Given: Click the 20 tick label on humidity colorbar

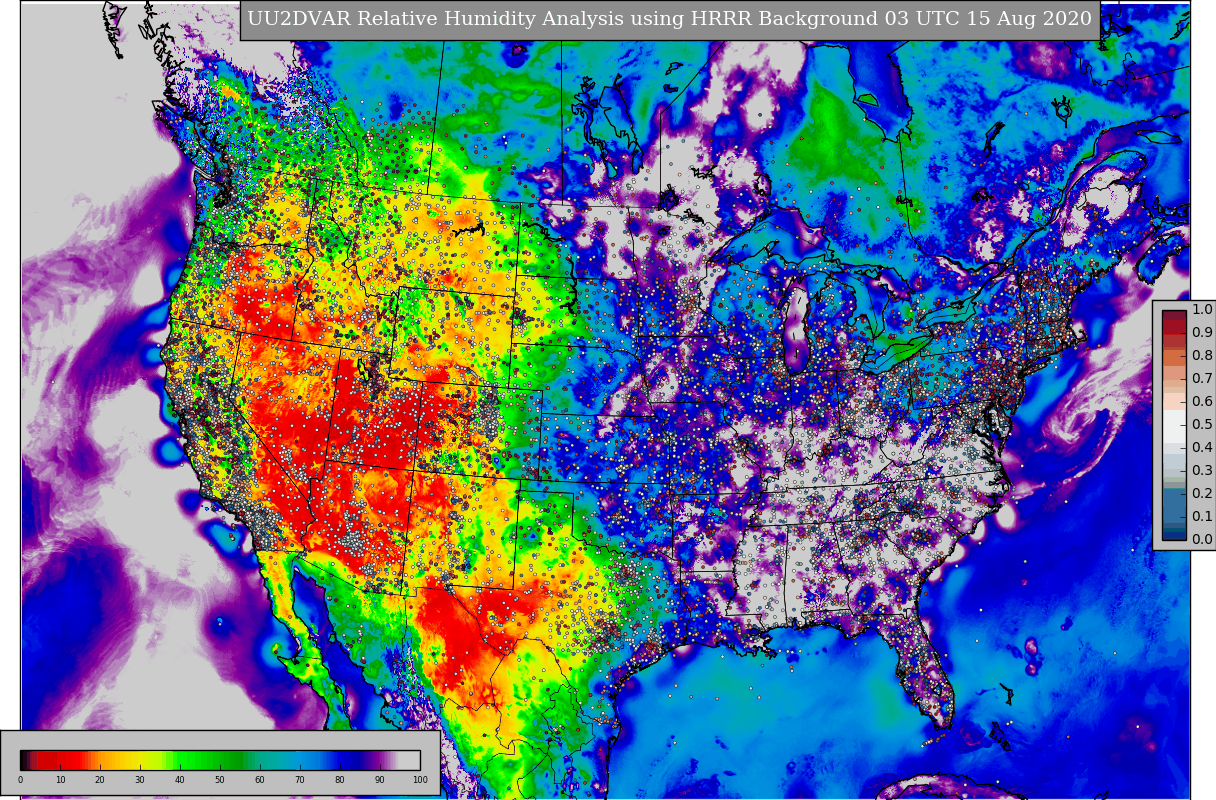Looking at the screenshot, I should tap(100, 780).
